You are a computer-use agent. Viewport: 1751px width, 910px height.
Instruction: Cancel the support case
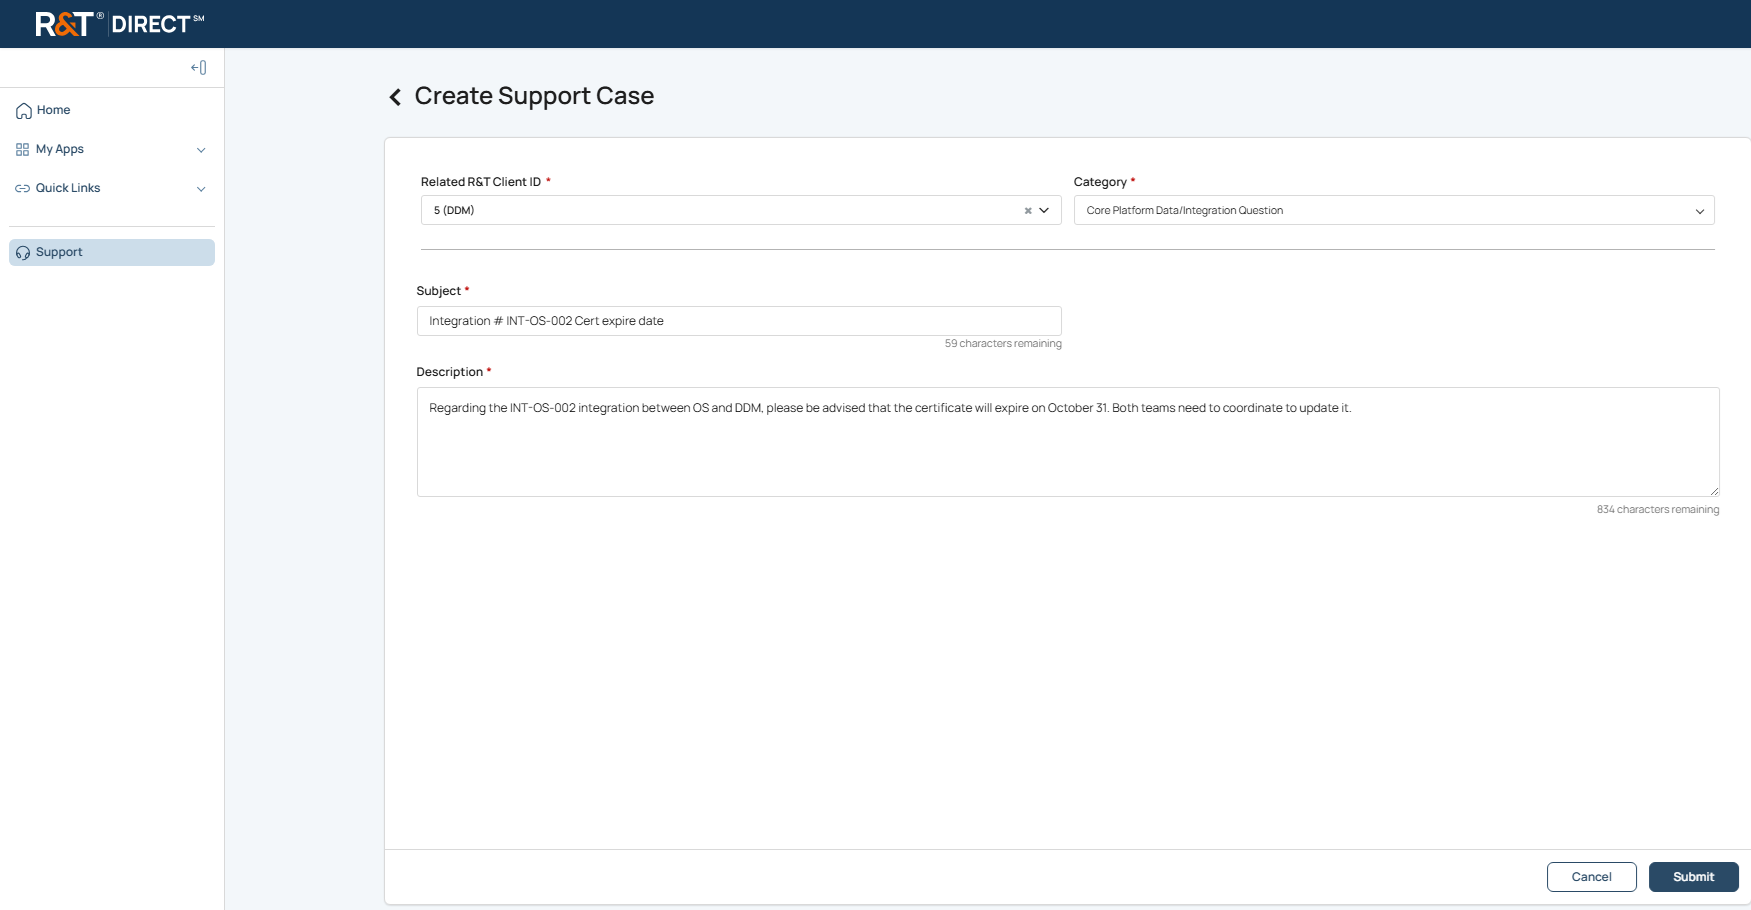pos(1591,877)
